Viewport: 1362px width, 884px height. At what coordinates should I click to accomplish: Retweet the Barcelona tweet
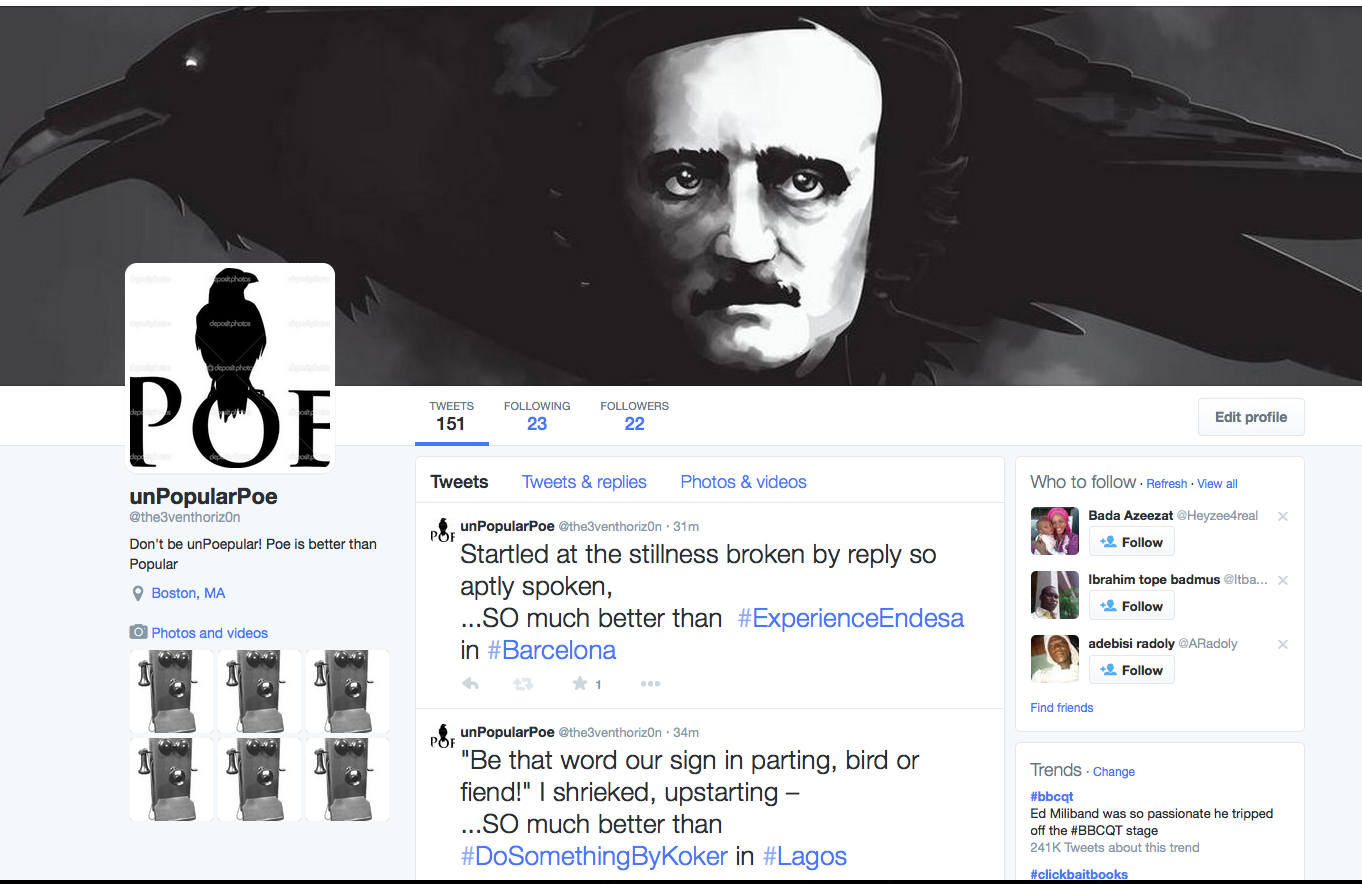(x=523, y=684)
